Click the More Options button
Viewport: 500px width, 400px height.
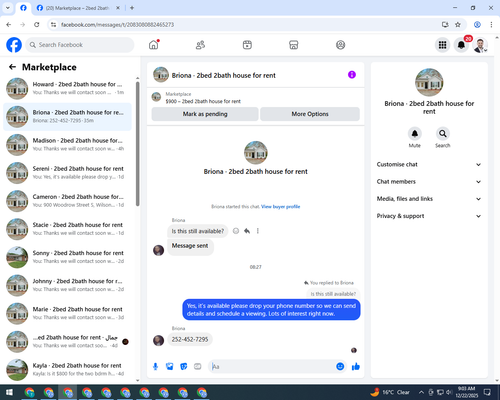coord(310,114)
